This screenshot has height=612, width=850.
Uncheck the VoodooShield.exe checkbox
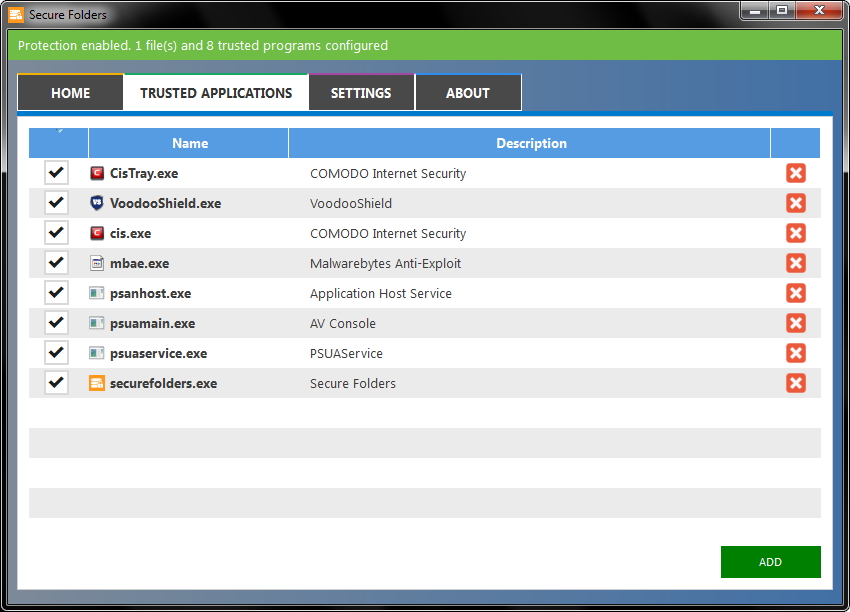(56, 203)
